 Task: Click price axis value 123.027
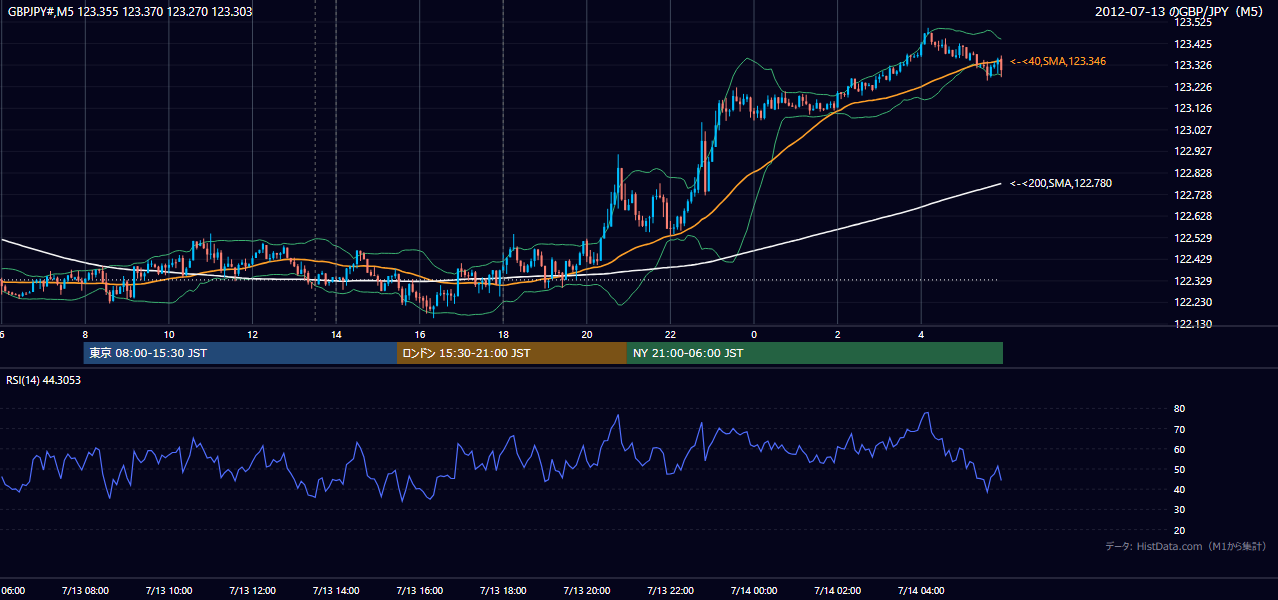[1192, 130]
